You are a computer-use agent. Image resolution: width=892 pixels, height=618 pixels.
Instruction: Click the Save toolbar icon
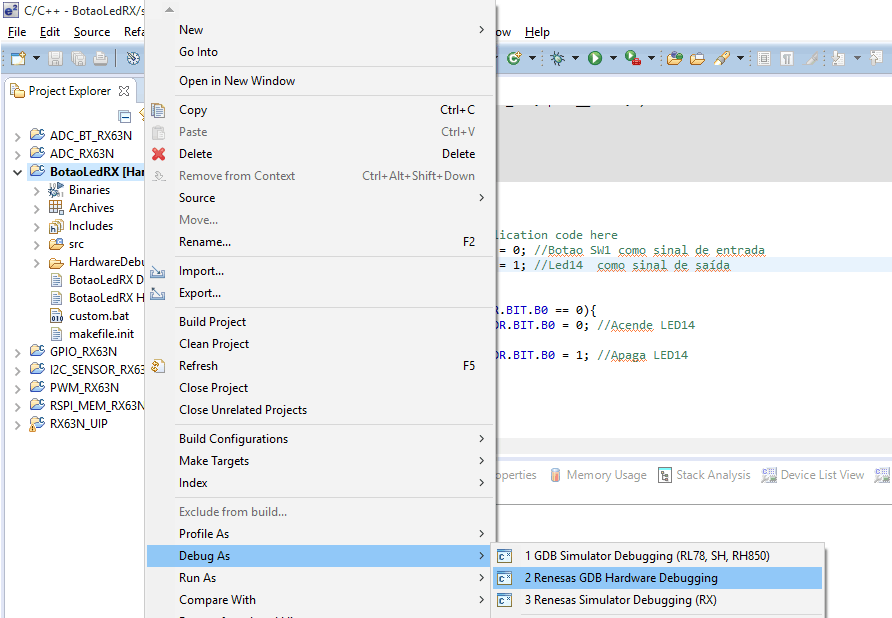(55, 58)
